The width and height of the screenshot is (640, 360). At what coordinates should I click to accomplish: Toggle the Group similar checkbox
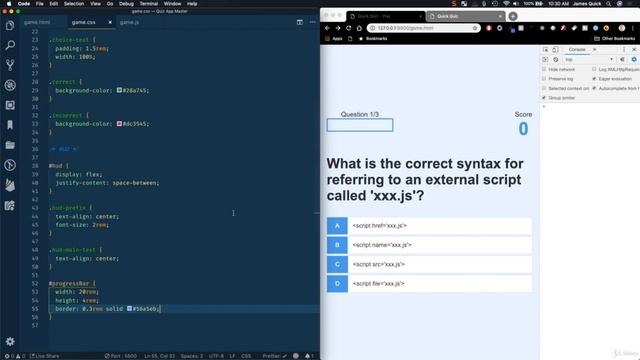tap(544, 98)
